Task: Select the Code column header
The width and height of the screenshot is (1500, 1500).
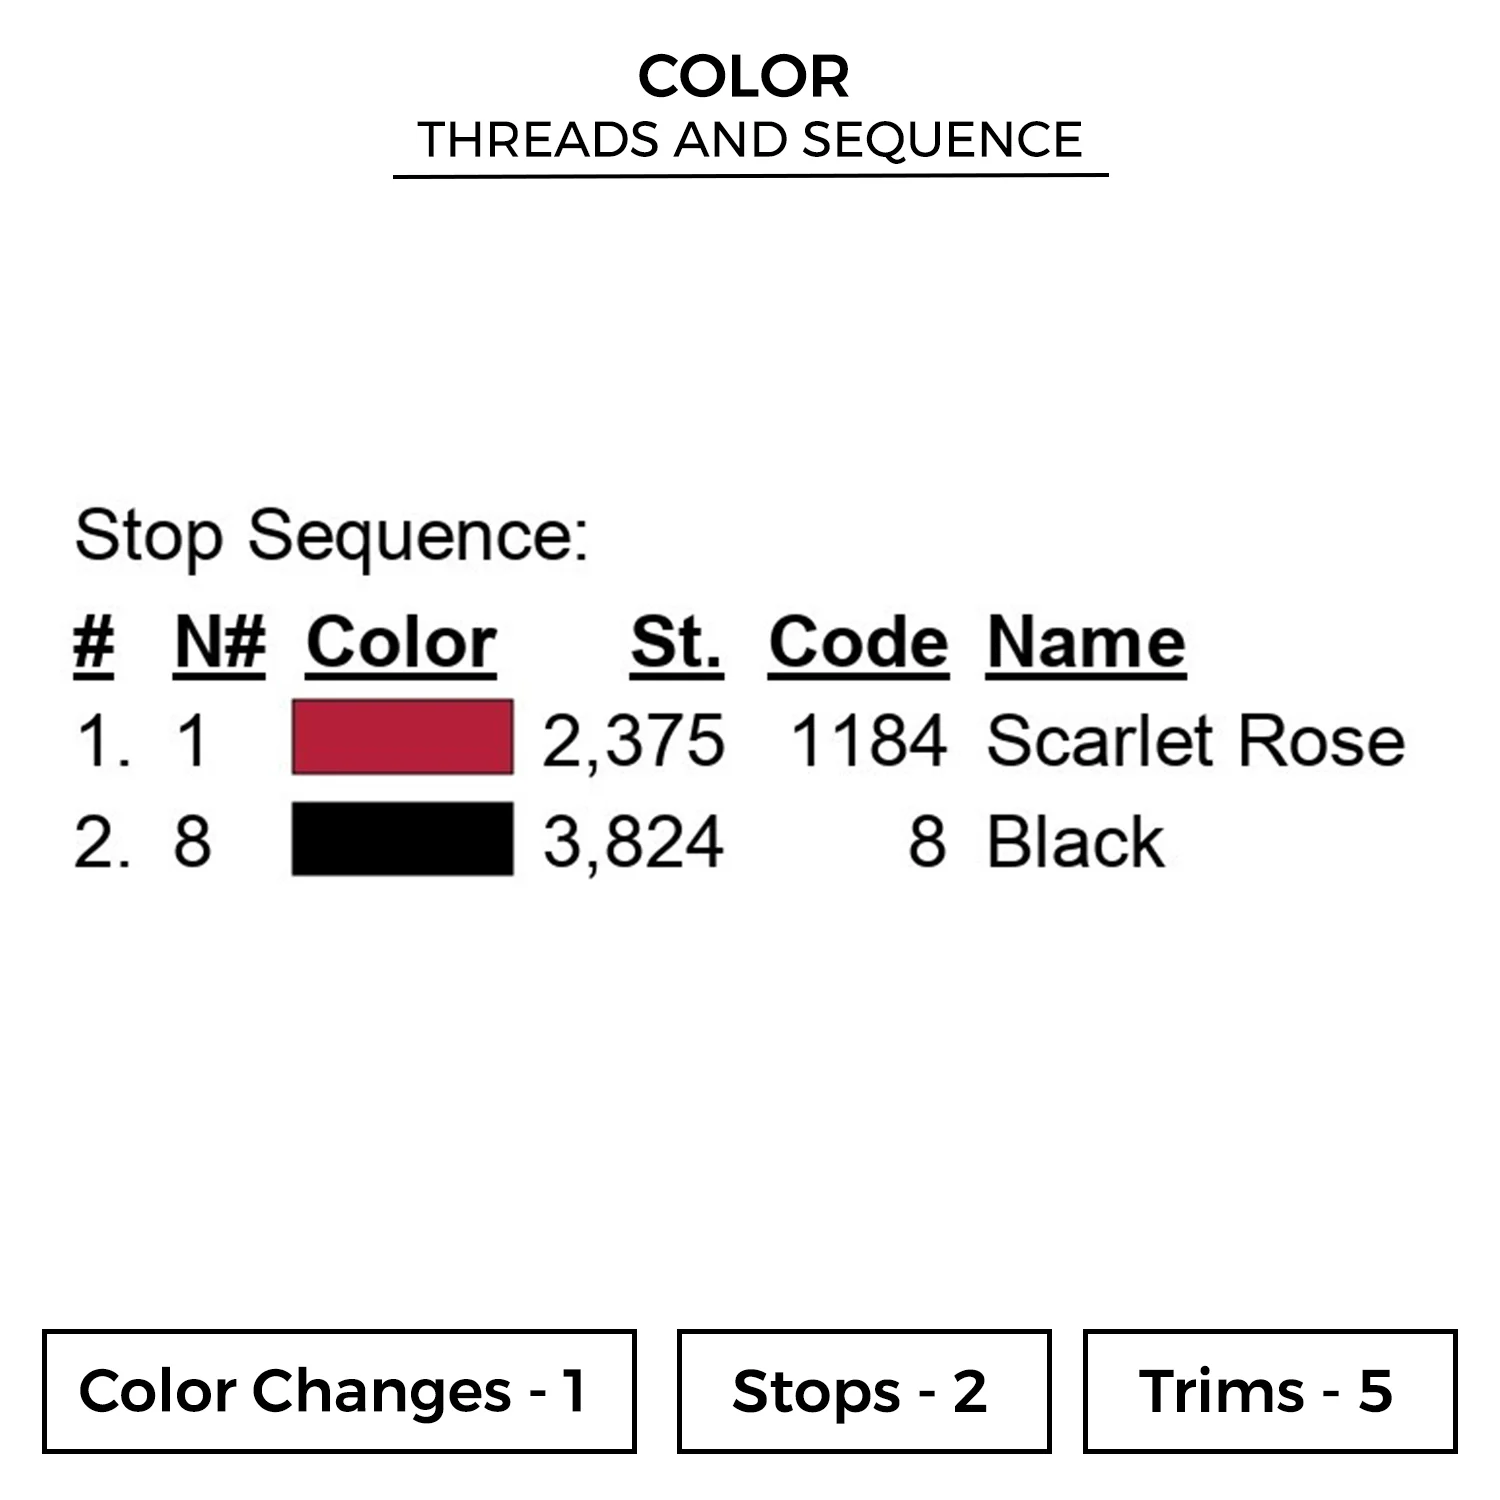Action: tap(858, 642)
